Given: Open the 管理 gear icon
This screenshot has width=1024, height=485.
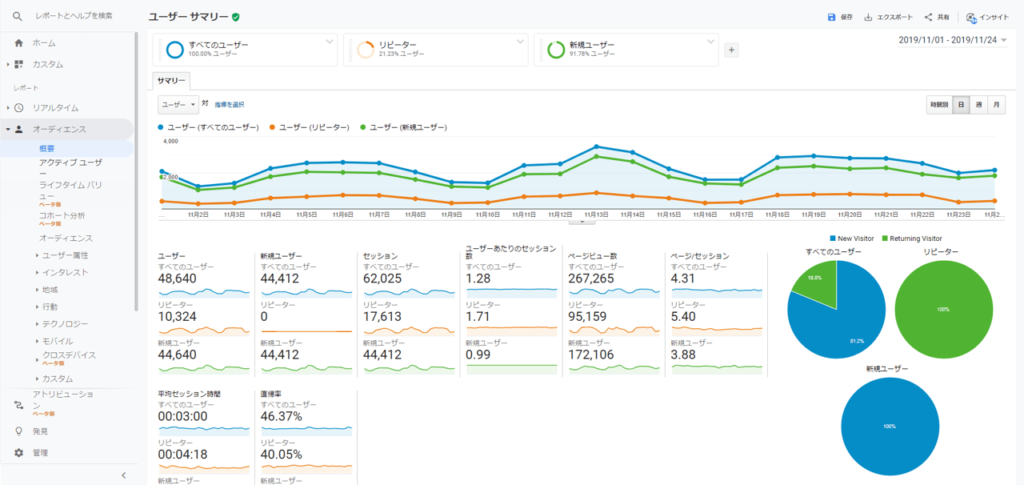Looking at the screenshot, I should (18, 453).
